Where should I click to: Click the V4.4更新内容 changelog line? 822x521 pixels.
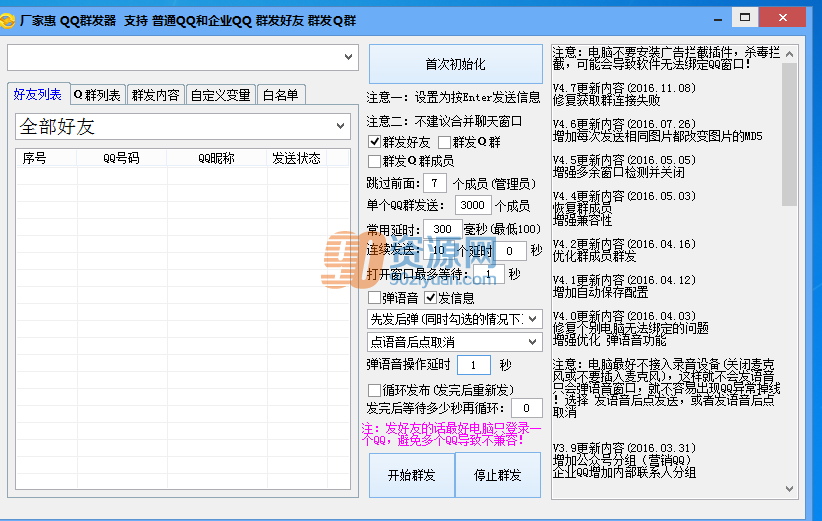[624, 196]
